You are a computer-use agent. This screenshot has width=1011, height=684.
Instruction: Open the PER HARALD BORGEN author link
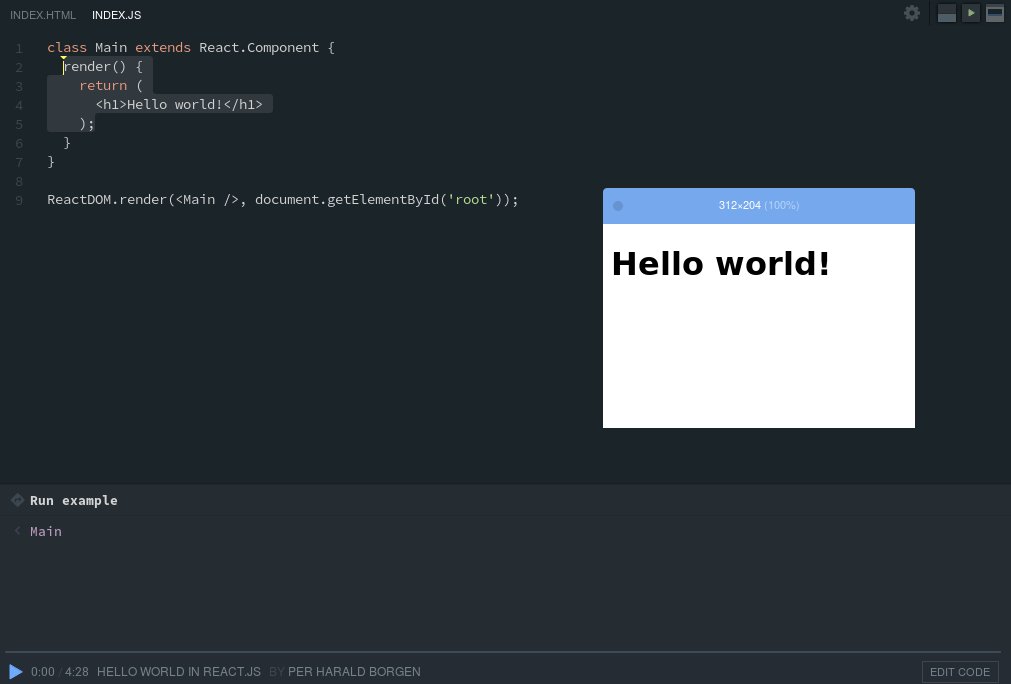(x=354, y=672)
